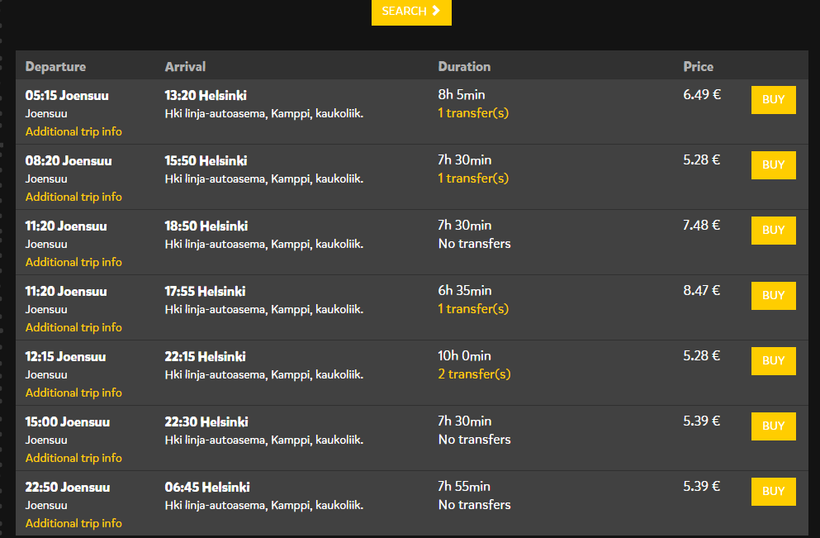Image resolution: width=820 pixels, height=538 pixels.
Task: Expand 1 transfer(s) for 6h 35min trip
Action: [x=473, y=309]
